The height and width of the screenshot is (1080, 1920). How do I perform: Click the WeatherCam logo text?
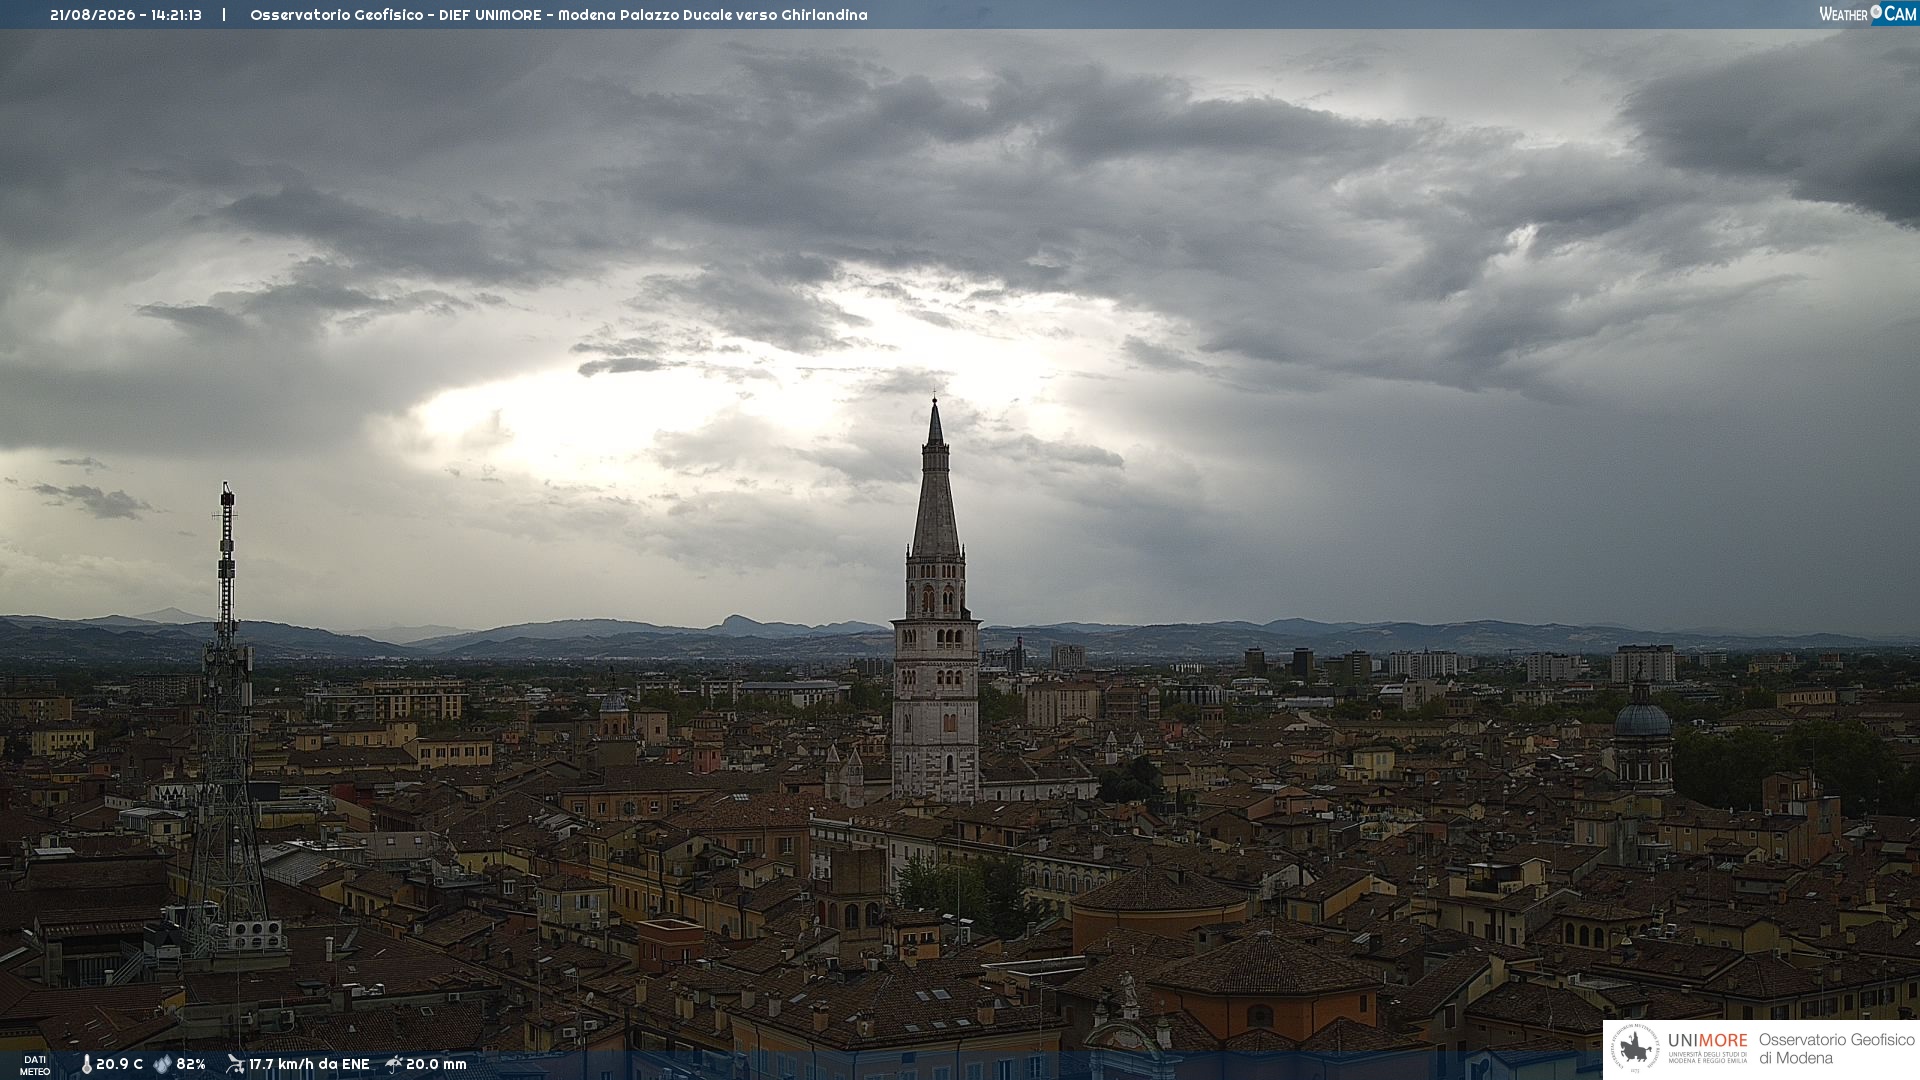(x=1867, y=14)
